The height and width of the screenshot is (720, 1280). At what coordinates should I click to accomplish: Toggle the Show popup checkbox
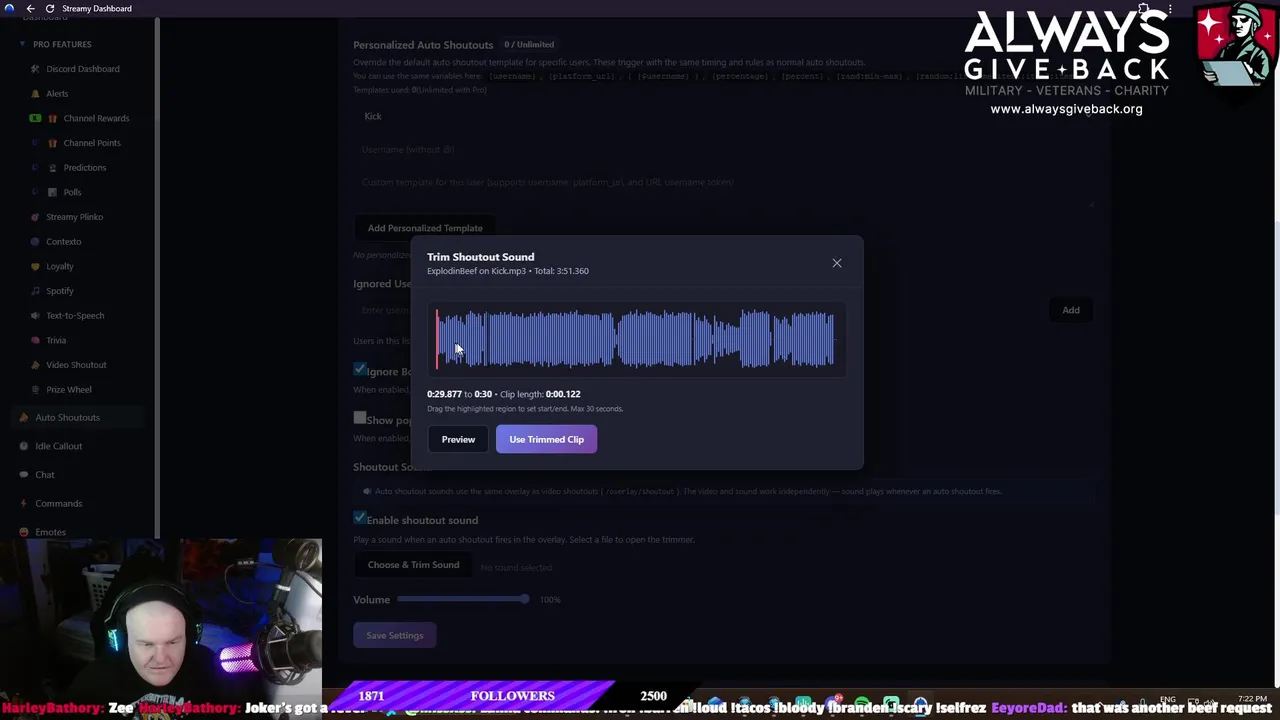pos(360,418)
